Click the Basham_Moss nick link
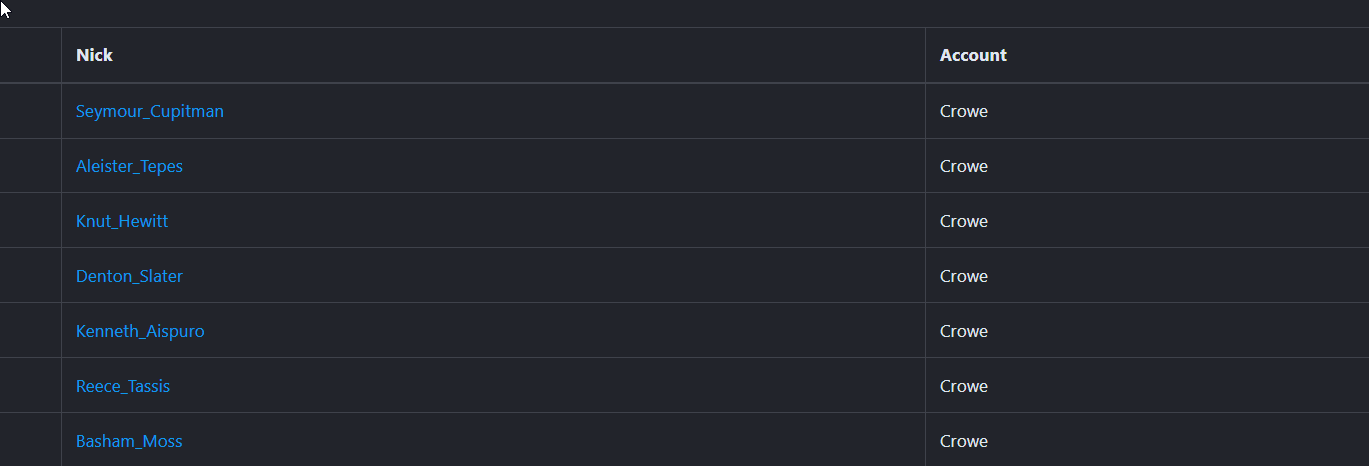The width and height of the screenshot is (1369, 466). tap(129, 441)
